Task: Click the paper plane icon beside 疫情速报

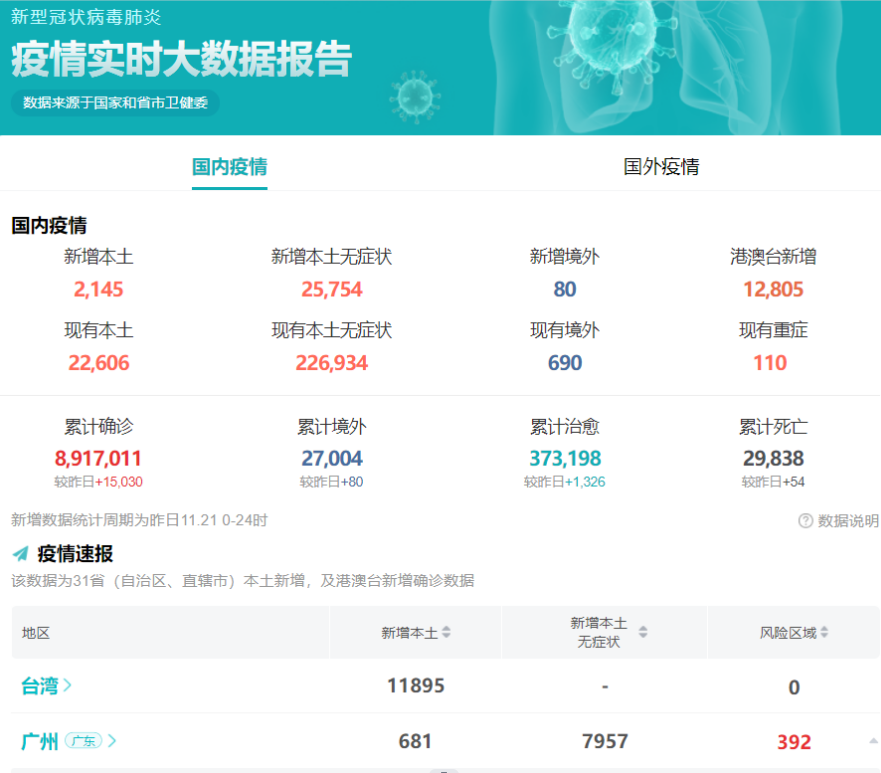Action: pos(21,553)
